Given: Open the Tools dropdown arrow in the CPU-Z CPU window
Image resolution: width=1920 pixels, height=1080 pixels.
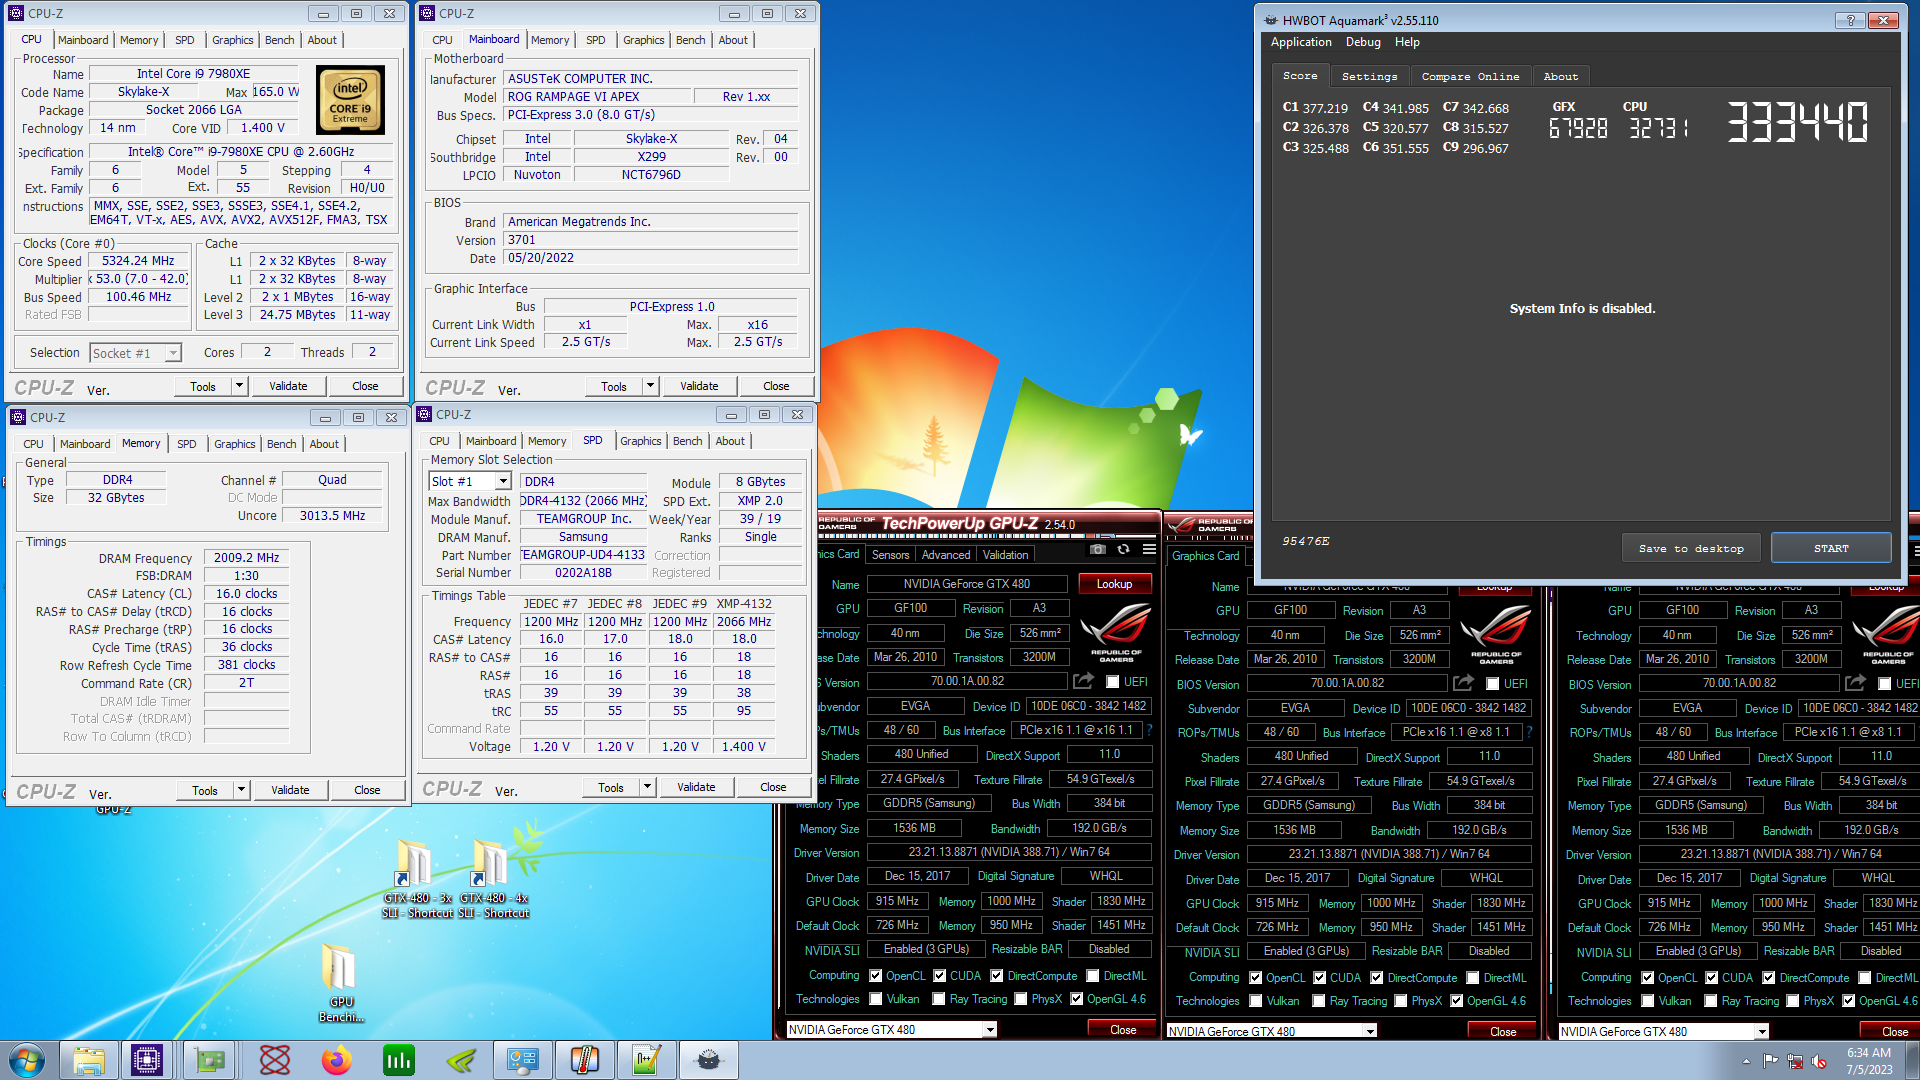Looking at the screenshot, I should point(240,386).
